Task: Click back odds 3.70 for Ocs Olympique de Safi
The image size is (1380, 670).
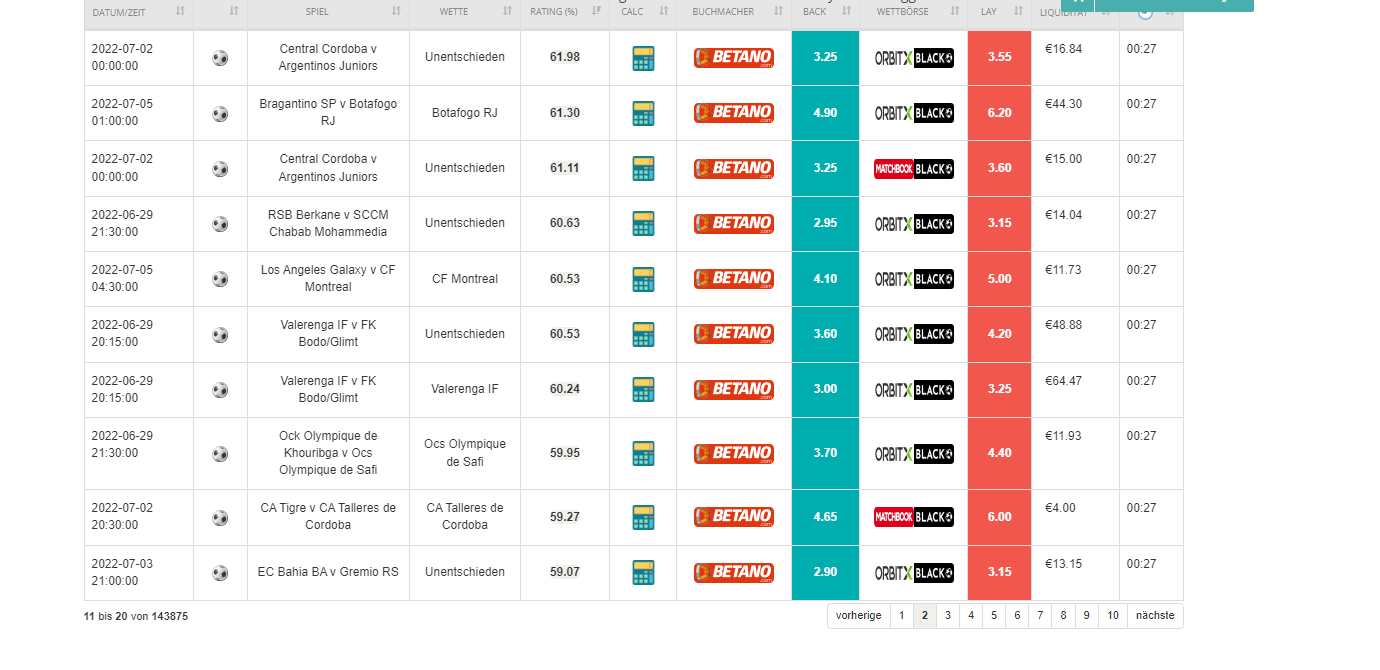Action: click(x=825, y=453)
